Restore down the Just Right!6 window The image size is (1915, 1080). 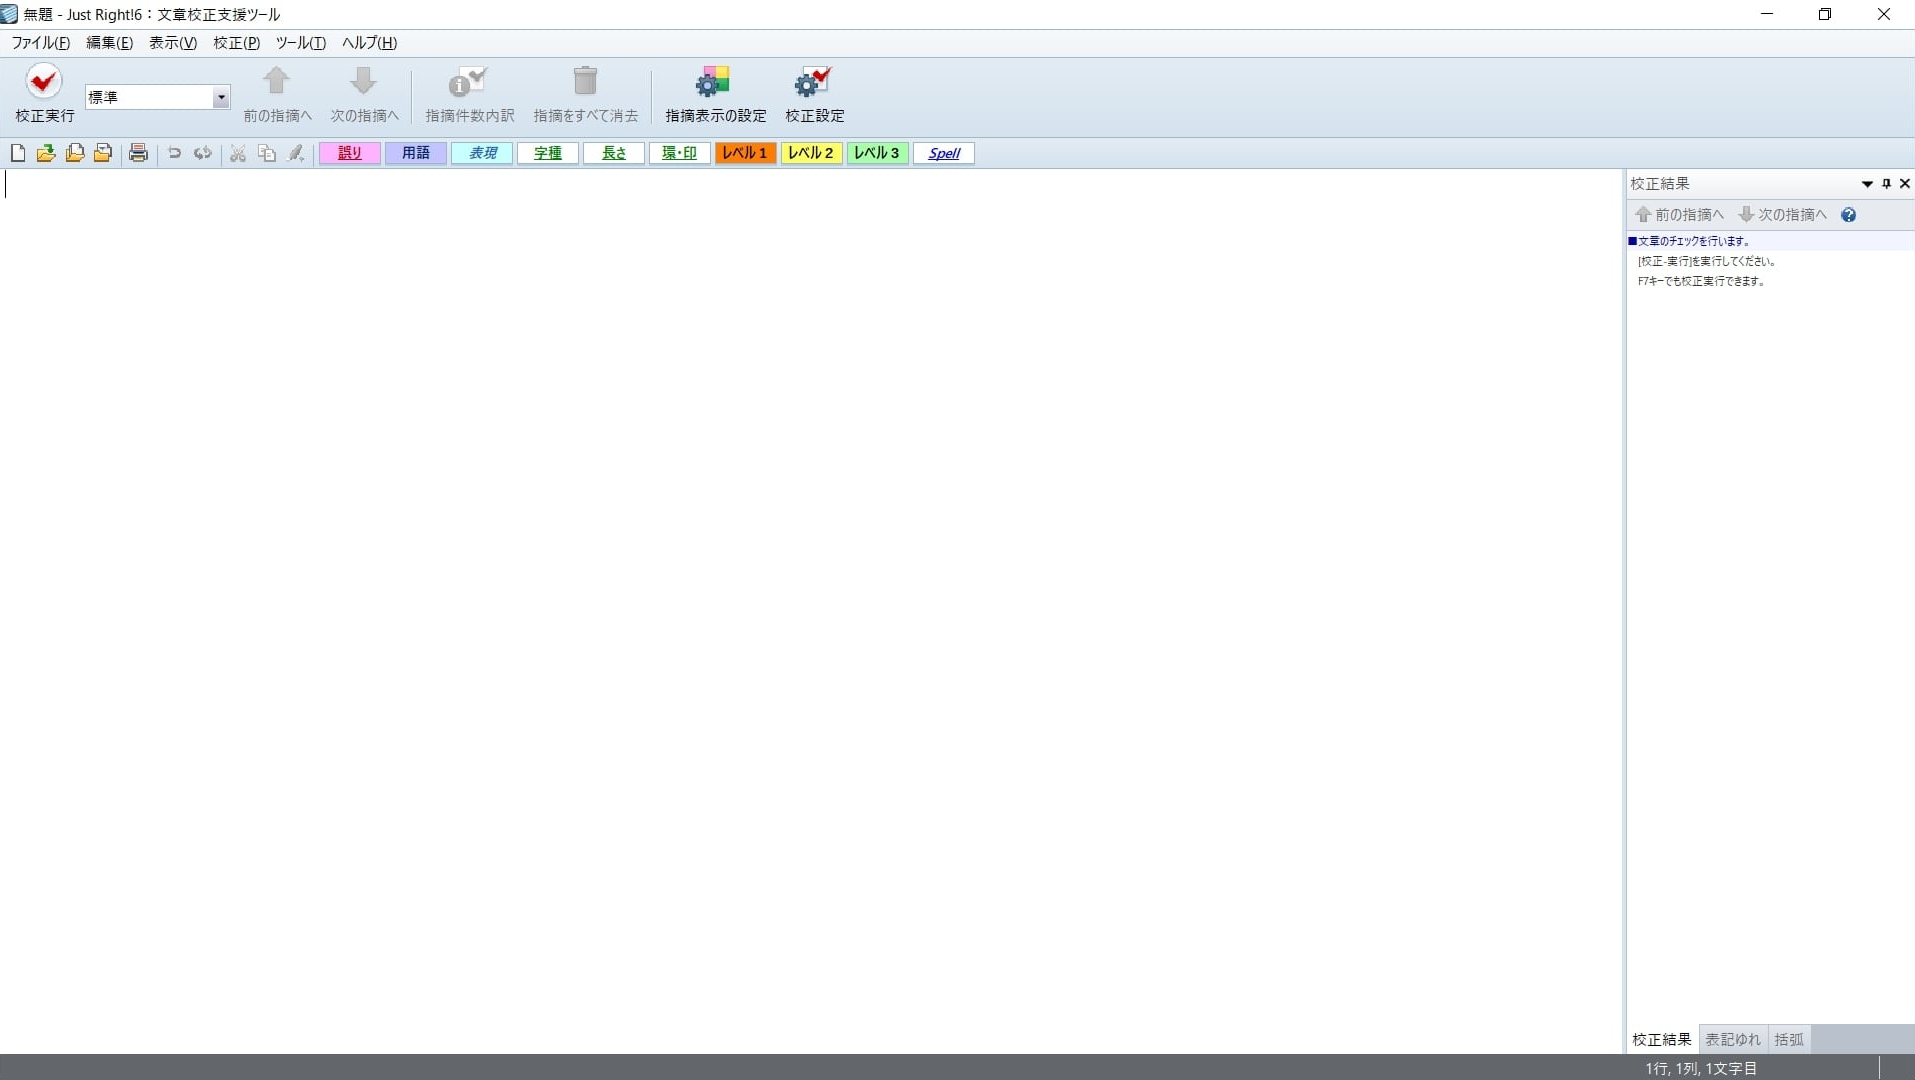click(1825, 14)
